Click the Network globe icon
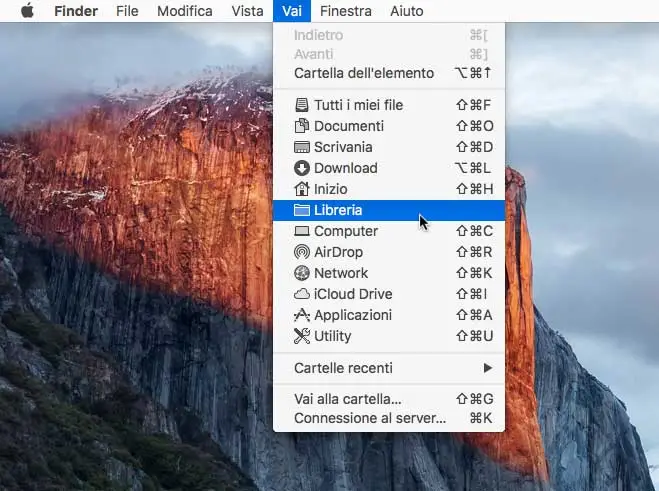The image size is (659, 491). click(x=301, y=273)
